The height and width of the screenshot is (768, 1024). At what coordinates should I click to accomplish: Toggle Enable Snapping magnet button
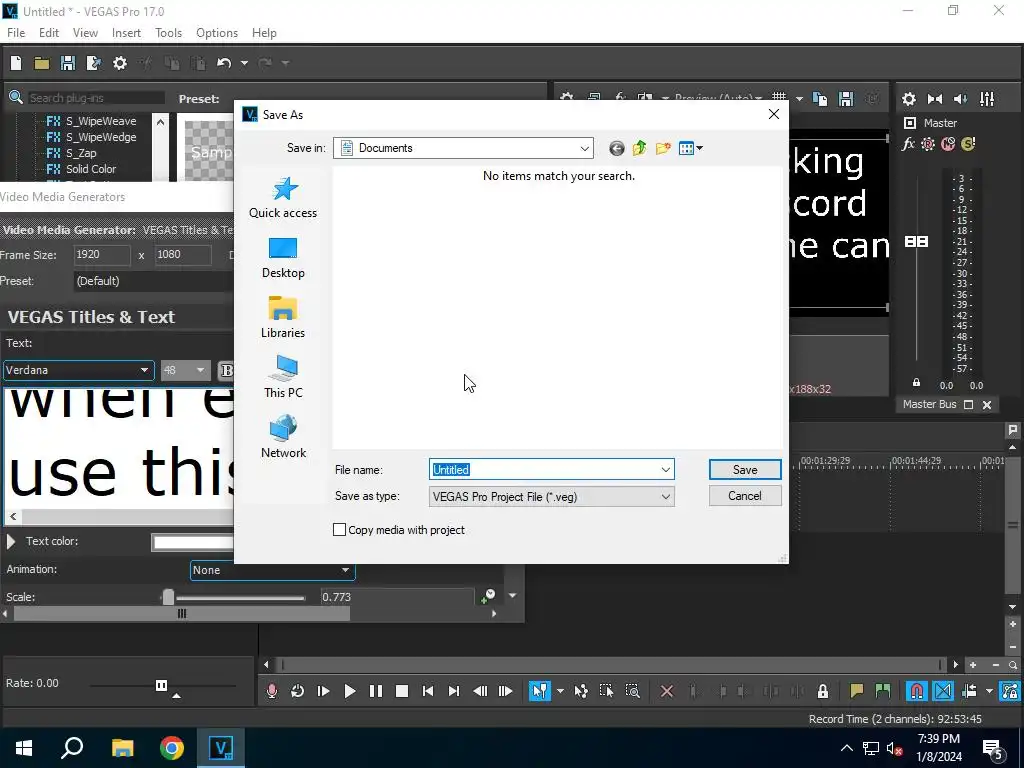point(917,691)
